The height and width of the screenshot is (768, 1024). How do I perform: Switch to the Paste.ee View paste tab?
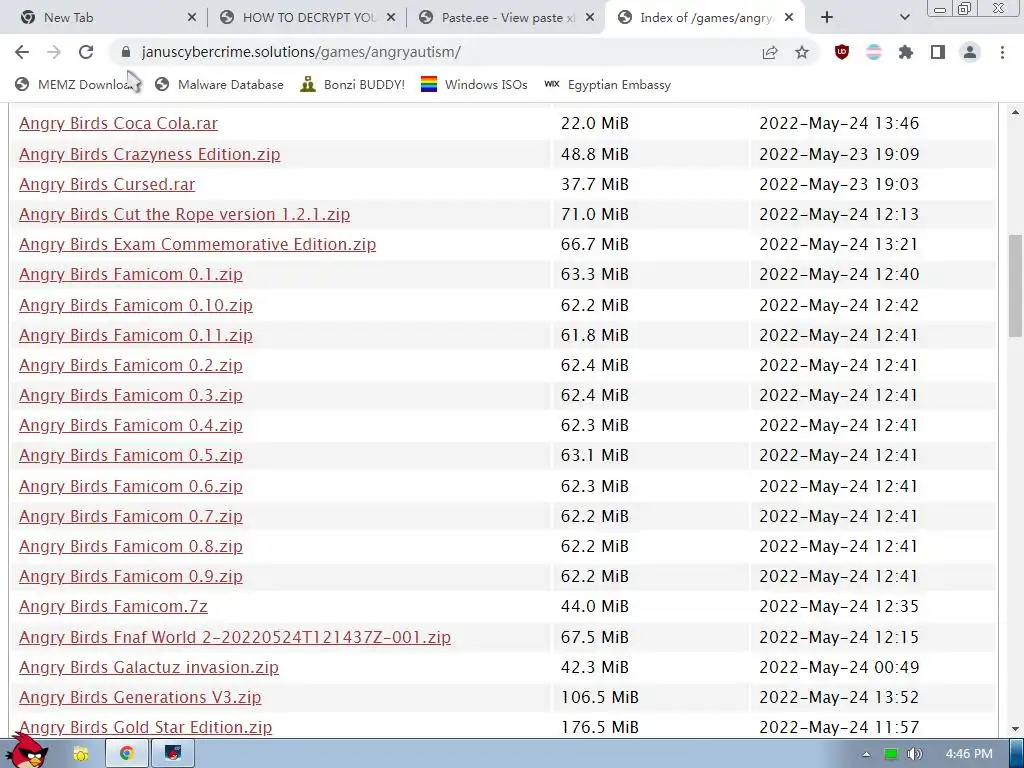506,18
